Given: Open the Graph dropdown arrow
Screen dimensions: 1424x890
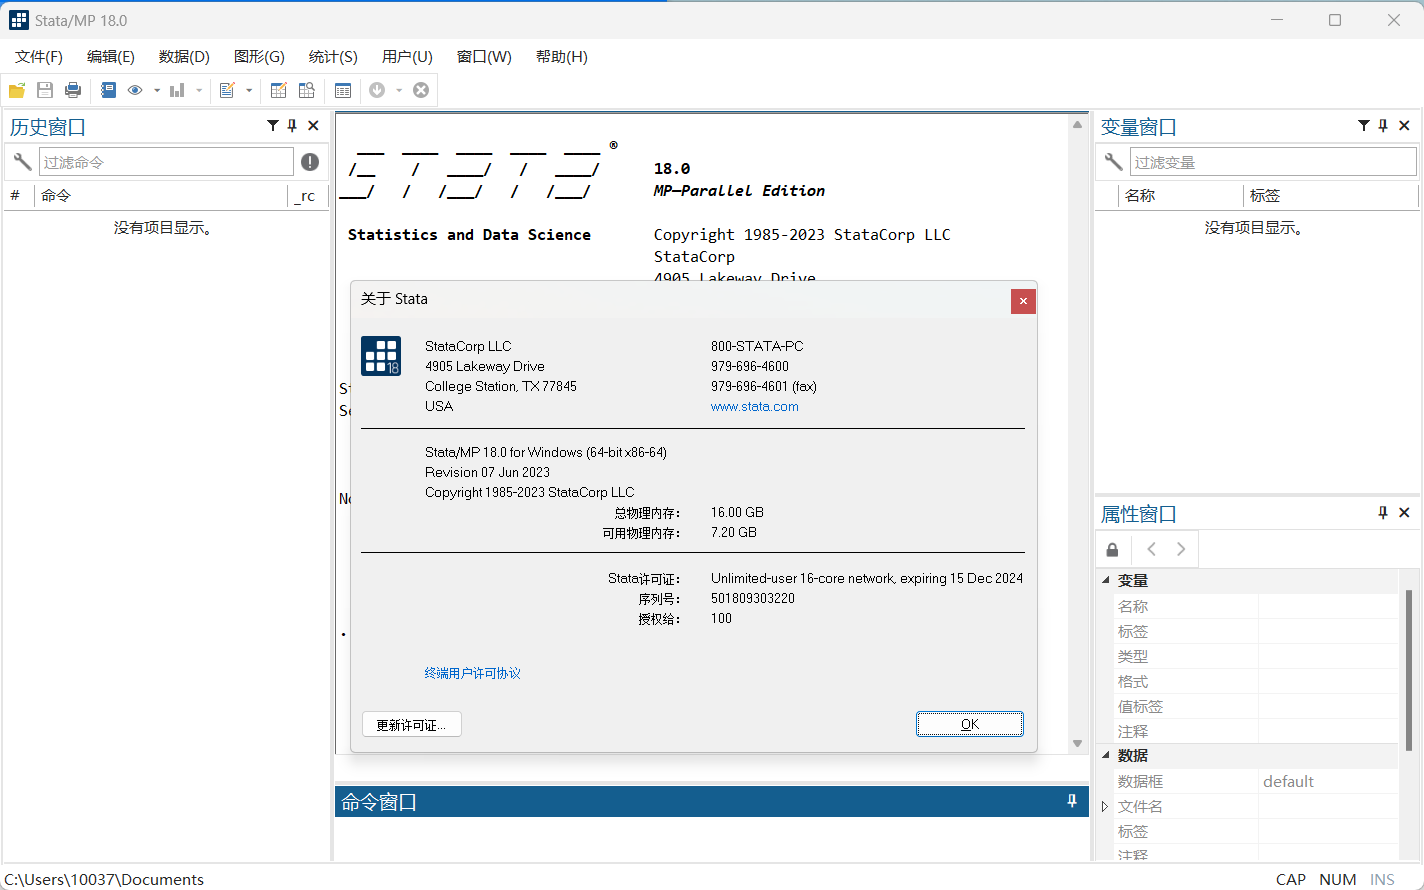Looking at the screenshot, I should click(199, 91).
